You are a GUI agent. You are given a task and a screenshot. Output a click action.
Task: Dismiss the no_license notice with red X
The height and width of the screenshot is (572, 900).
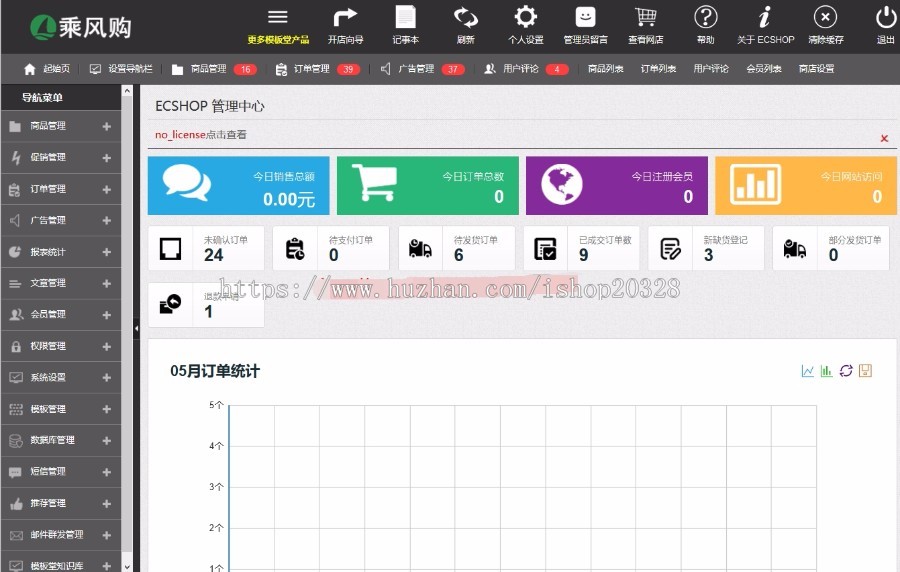[884, 138]
